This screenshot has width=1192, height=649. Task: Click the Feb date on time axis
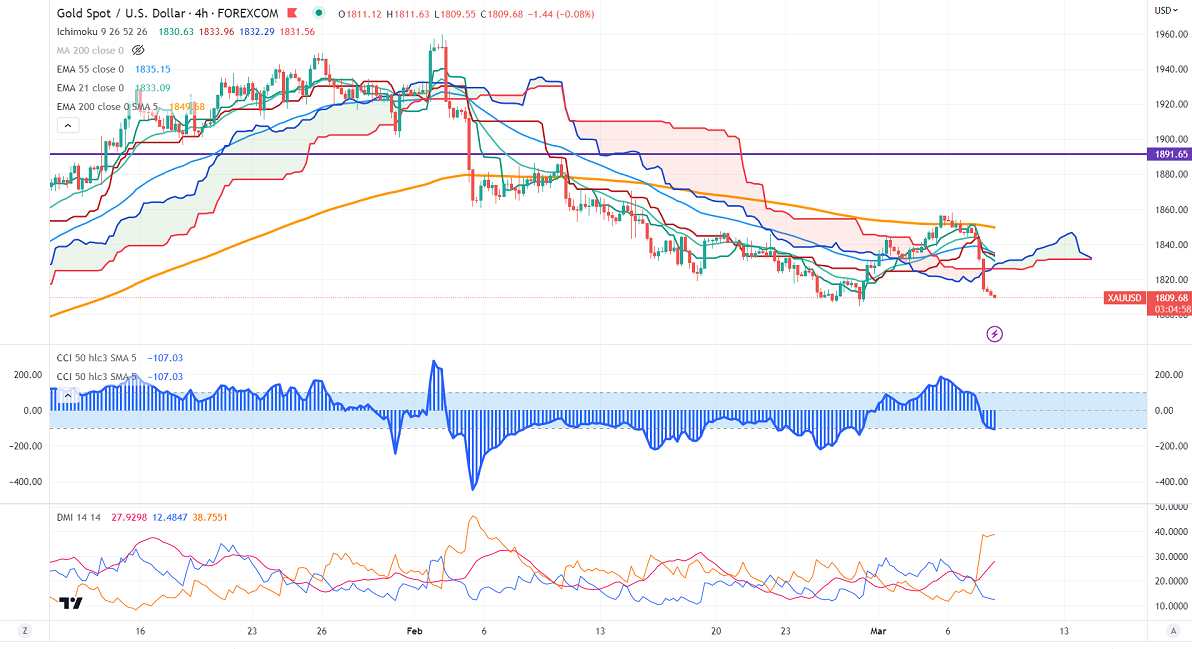coord(415,631)
